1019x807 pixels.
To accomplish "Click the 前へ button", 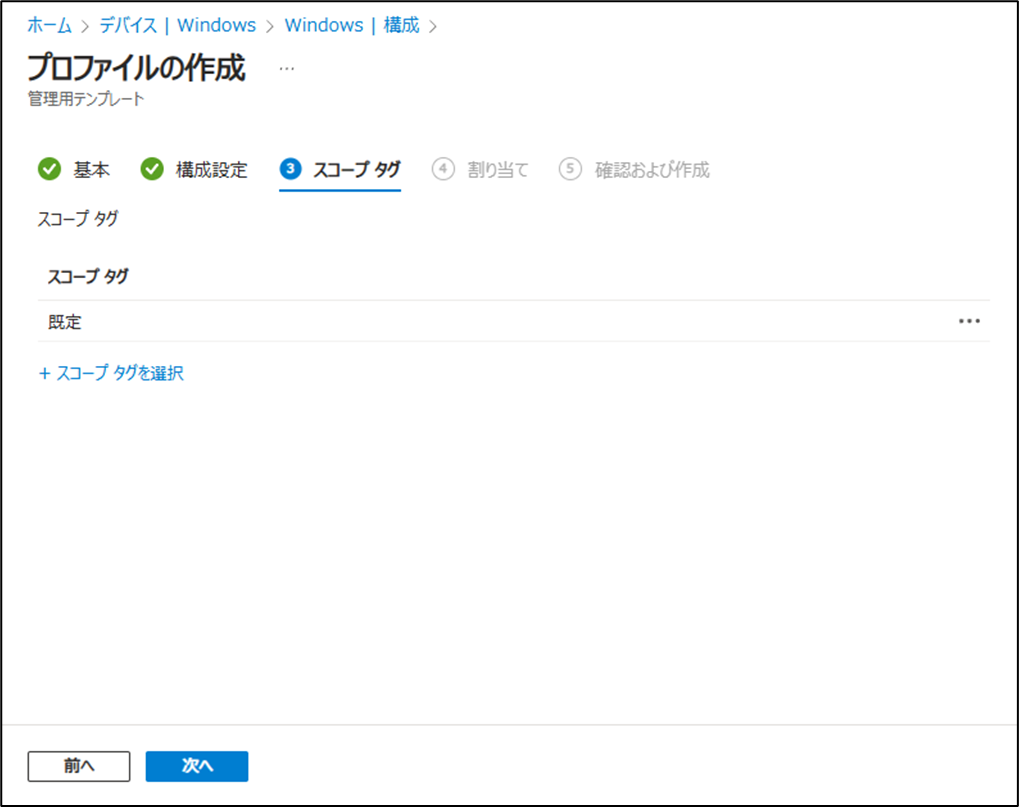I will pyautogui.click(x=78, y=766).
